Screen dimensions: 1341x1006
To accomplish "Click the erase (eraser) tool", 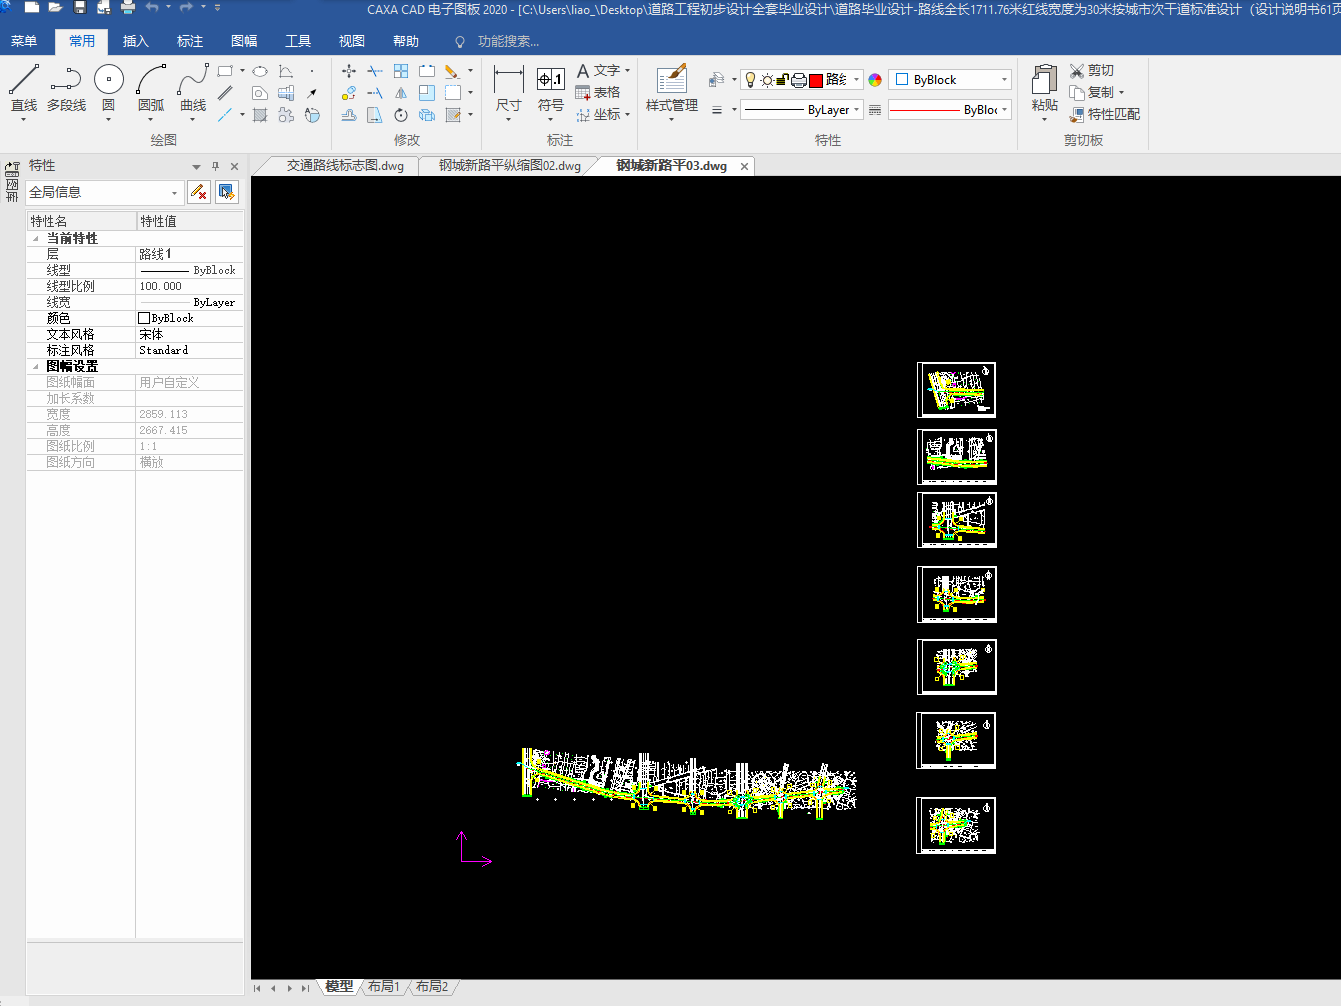I will pyautogui.click(x=453, y=71).
